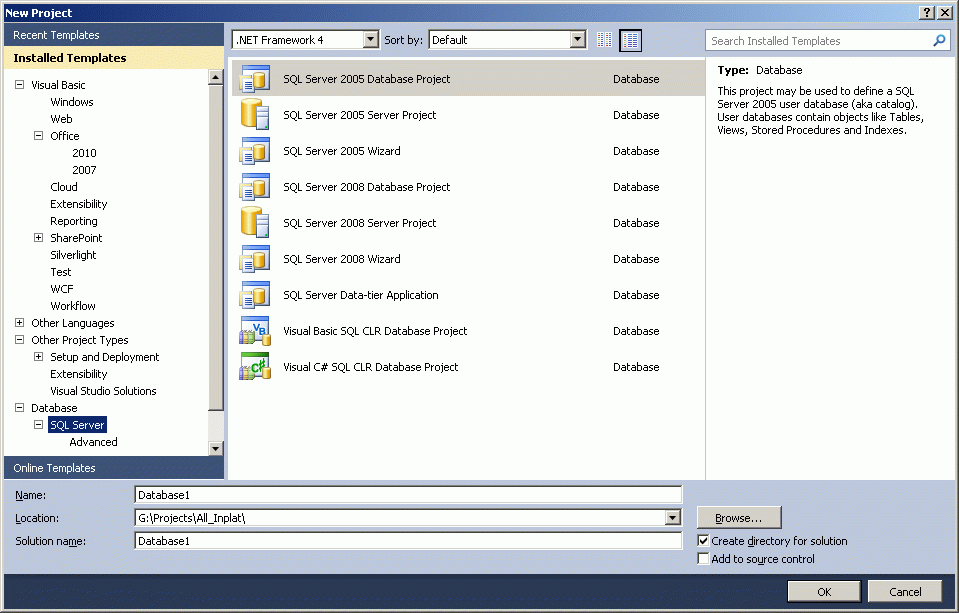Select Advanced under SQL Server
The image size is (959, 613).
pyautogui.click(x=93, y=442)
